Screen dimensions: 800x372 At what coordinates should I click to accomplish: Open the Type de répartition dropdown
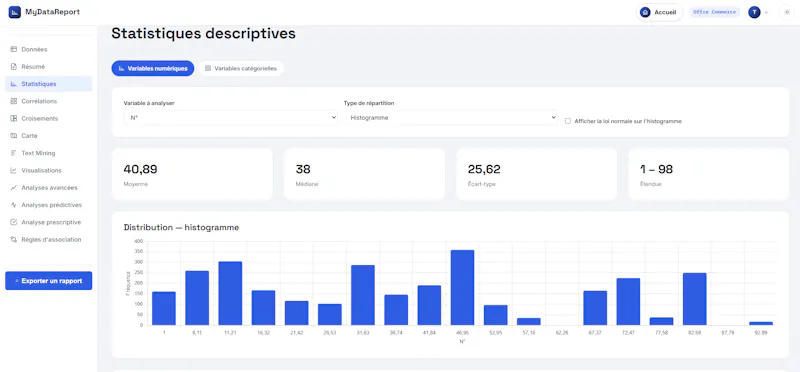click(450, 117)
